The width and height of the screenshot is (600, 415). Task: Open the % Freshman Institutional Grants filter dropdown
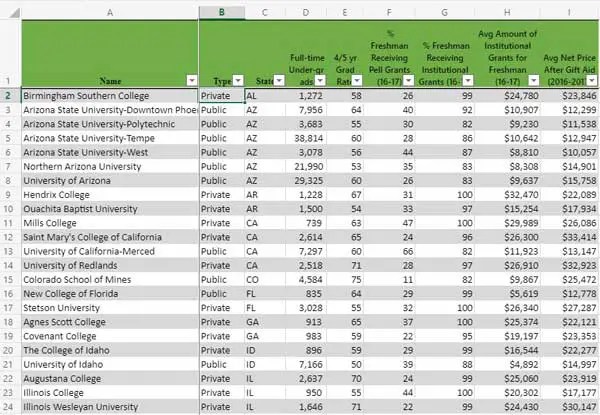tap(468, 80)
